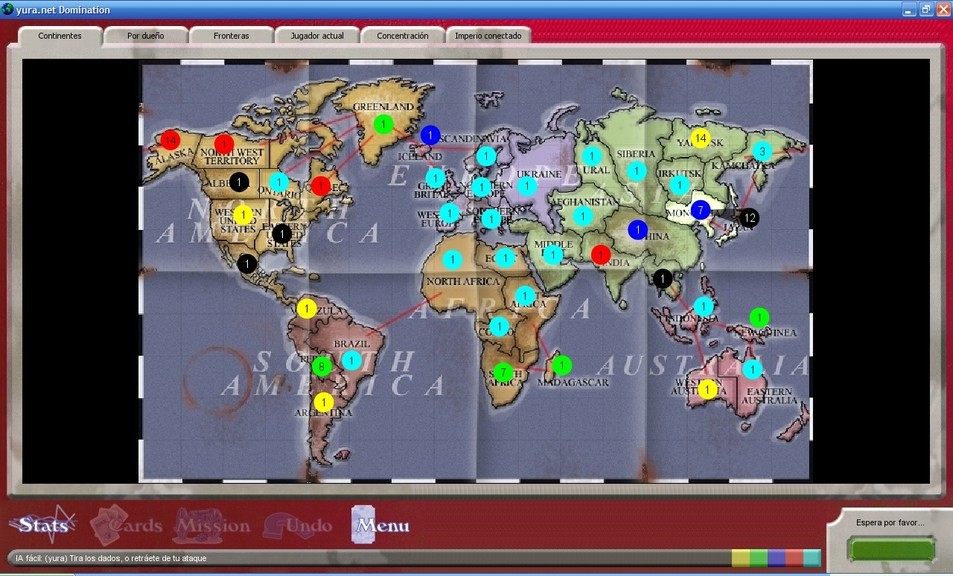The image size is (953, 576).
Task: Click Quebec's red army marker
Action: pos(321,185)
